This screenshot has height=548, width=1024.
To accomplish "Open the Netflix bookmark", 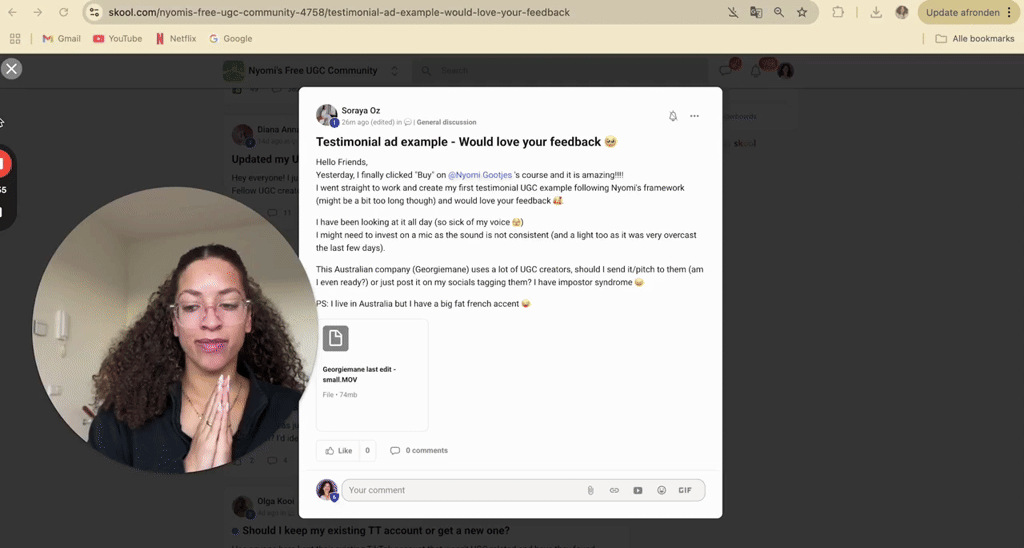I will click(176, 39).
